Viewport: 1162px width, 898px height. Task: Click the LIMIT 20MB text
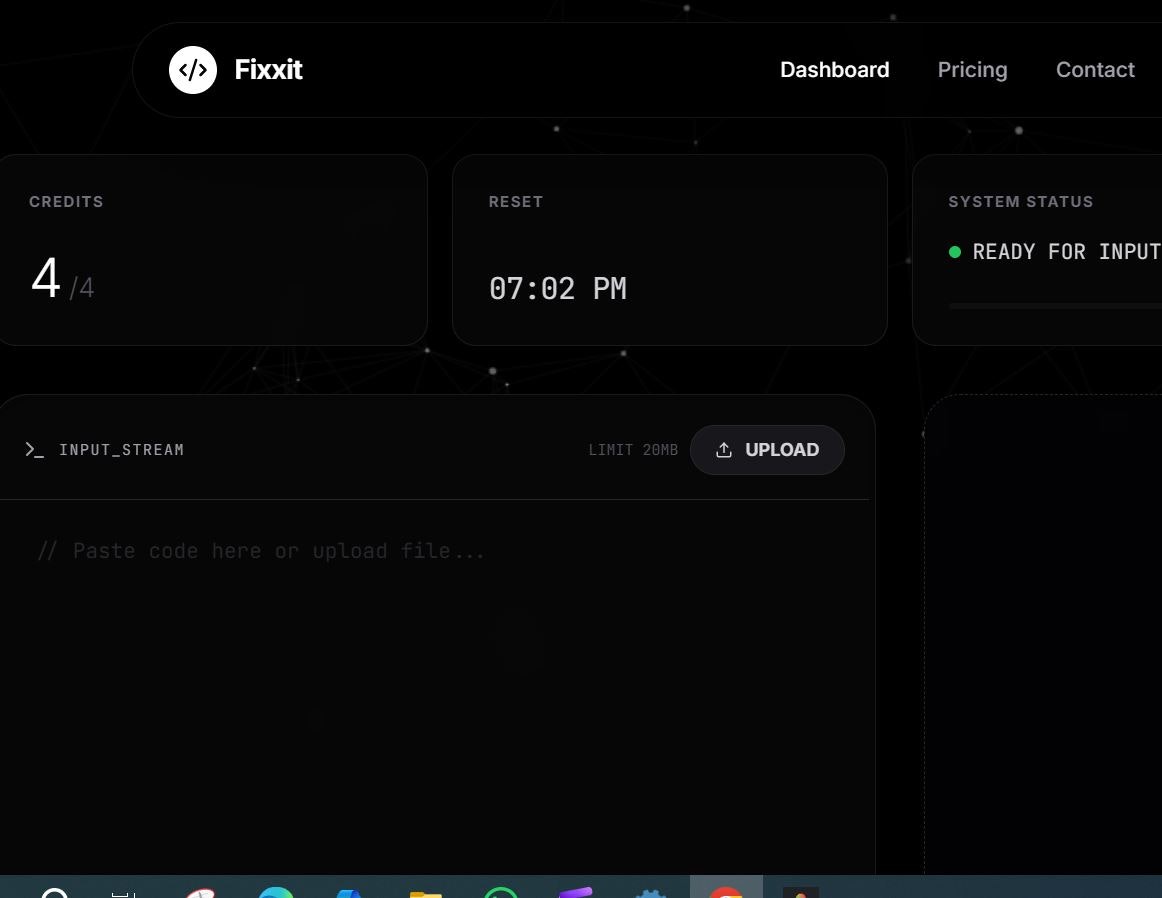click(x=633, y=450)
